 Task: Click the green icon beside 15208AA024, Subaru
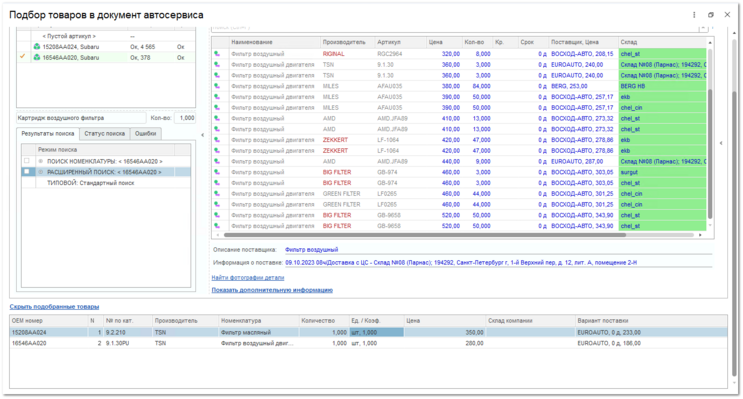click(36, 47)
